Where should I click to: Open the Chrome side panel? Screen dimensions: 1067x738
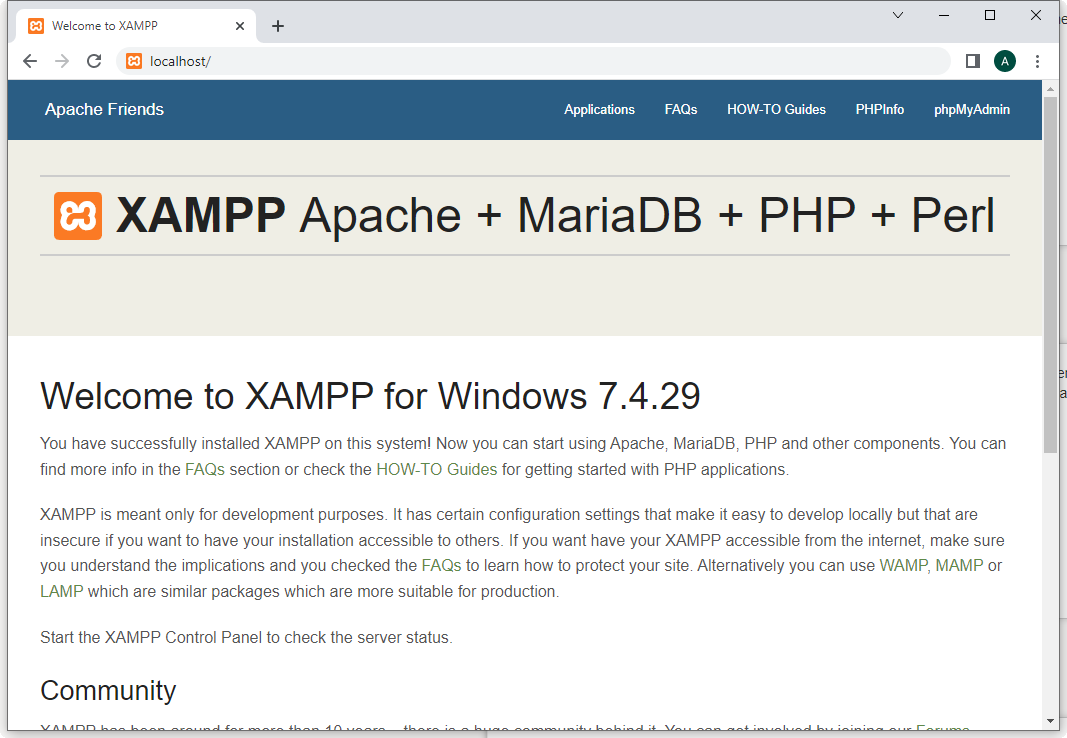coord(972,61)
